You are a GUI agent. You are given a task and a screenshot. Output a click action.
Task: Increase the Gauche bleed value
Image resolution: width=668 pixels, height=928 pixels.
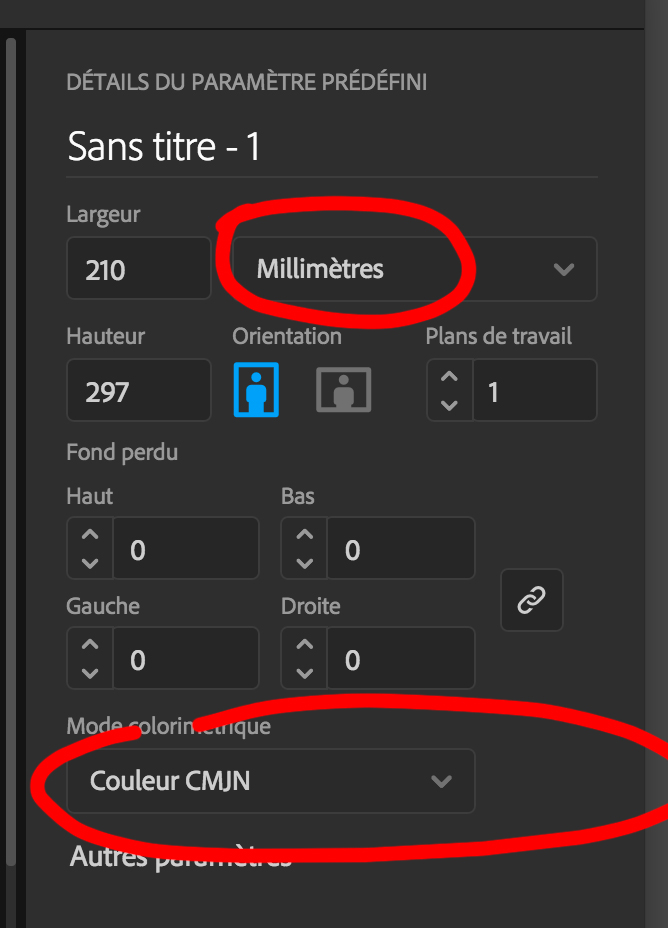pyautogui.click(x=90, y=646)
